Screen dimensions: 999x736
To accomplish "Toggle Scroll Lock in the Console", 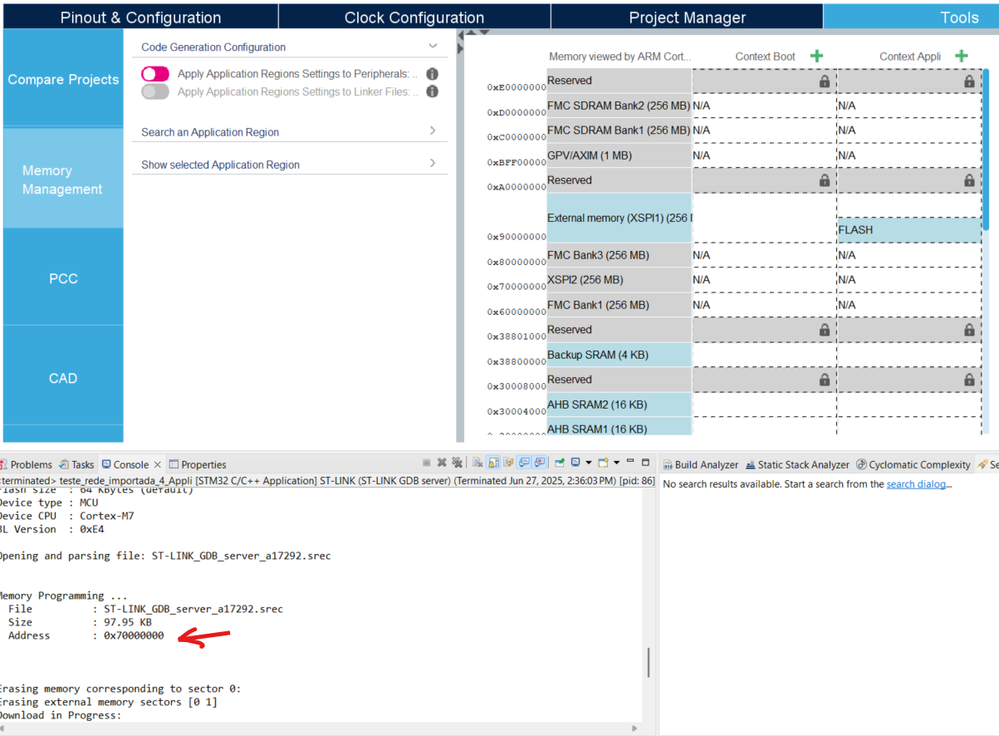I will point(493,463).
